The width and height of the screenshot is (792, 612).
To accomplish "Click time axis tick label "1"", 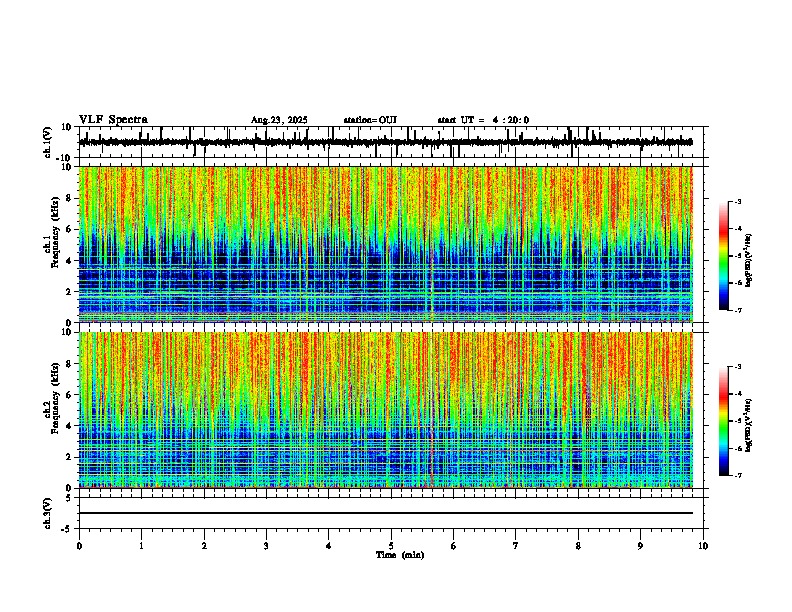I will coord(142,546).
